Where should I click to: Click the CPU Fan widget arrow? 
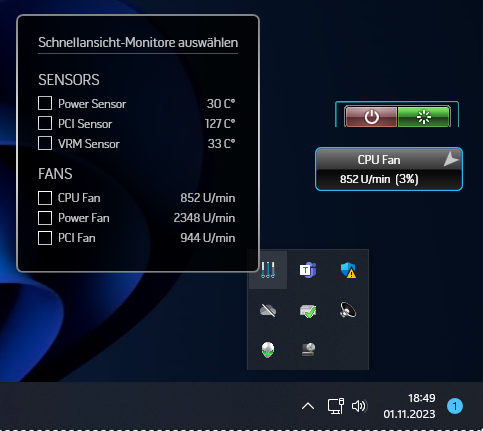point(451,159)
